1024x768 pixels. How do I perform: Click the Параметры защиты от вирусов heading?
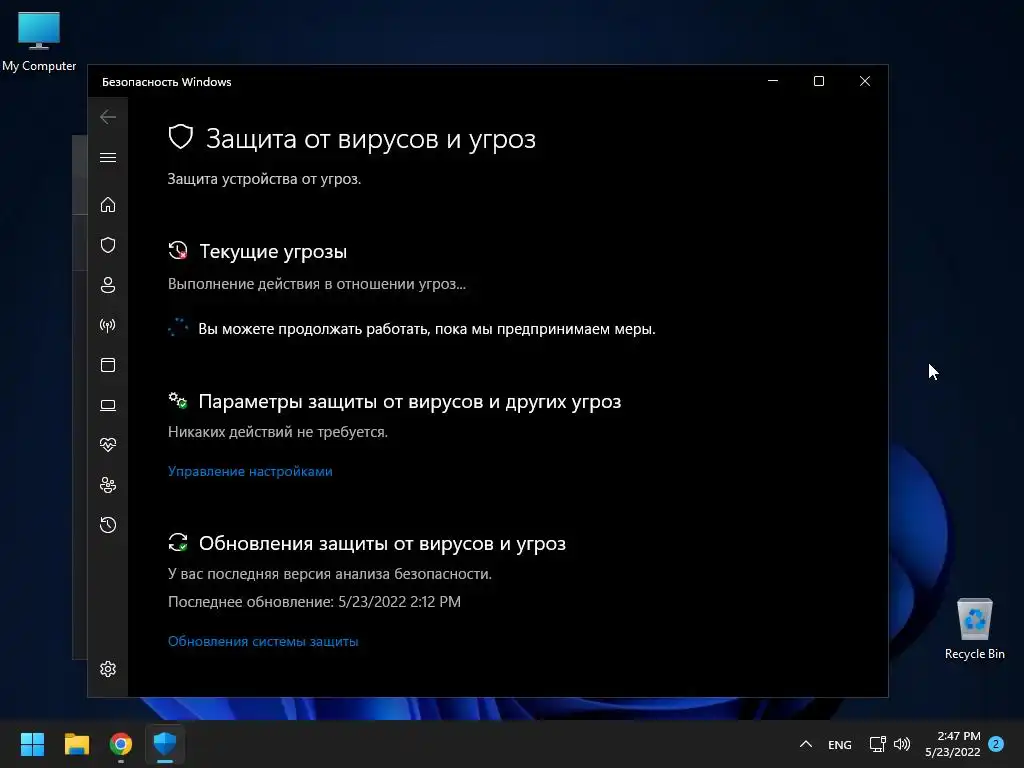coord(409,402)
